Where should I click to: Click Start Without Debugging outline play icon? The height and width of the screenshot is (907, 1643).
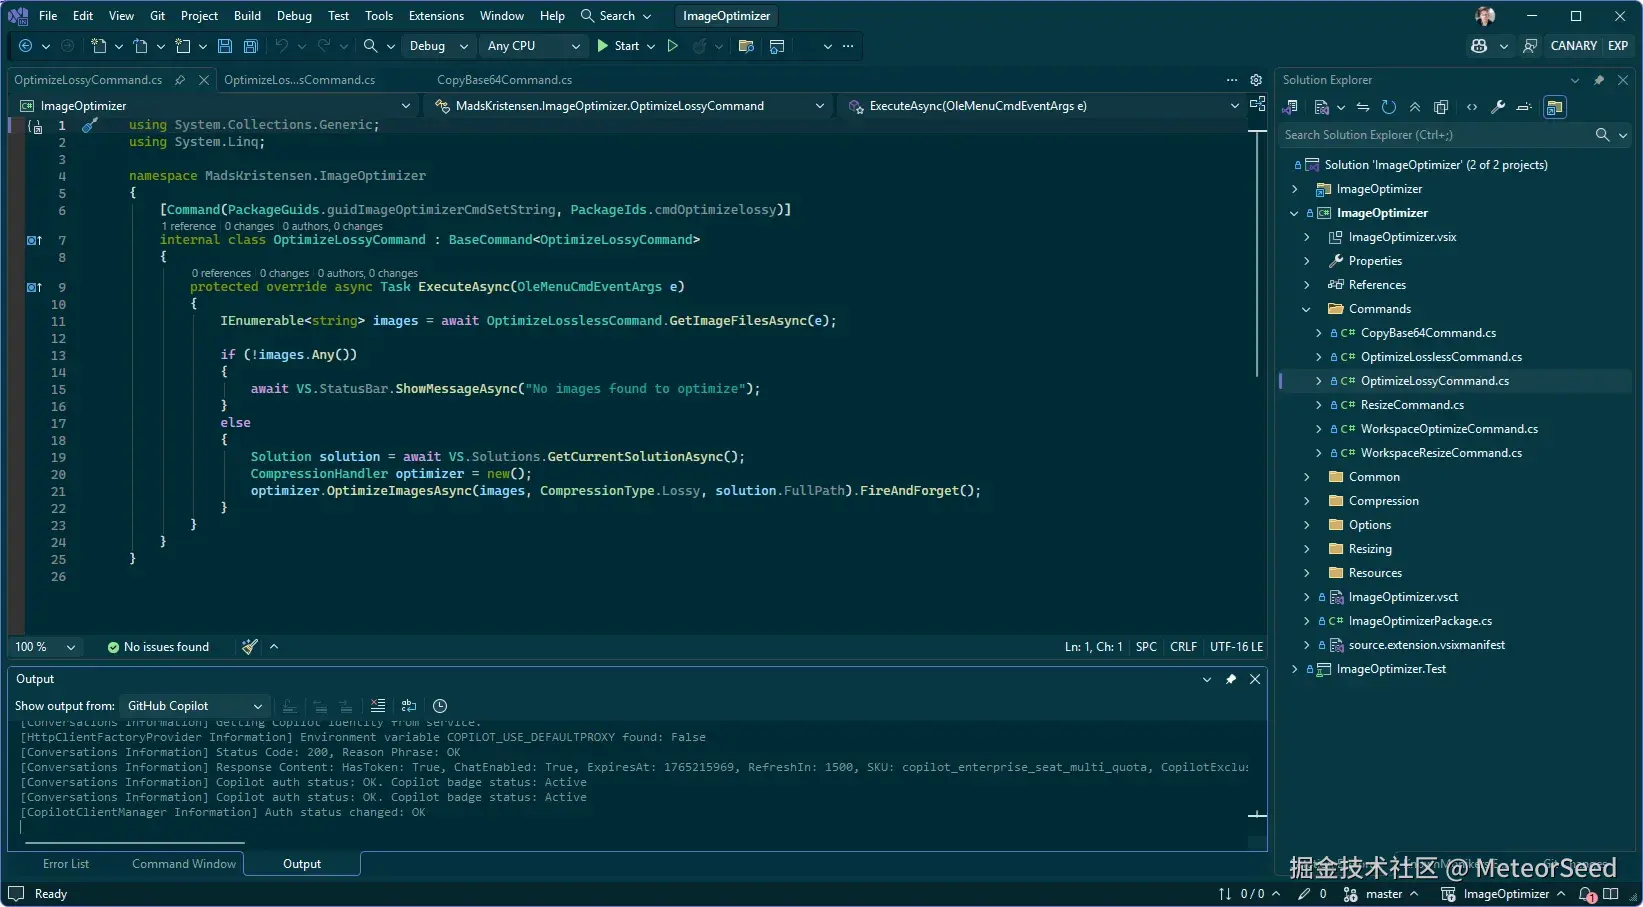(x=673, y=46)
